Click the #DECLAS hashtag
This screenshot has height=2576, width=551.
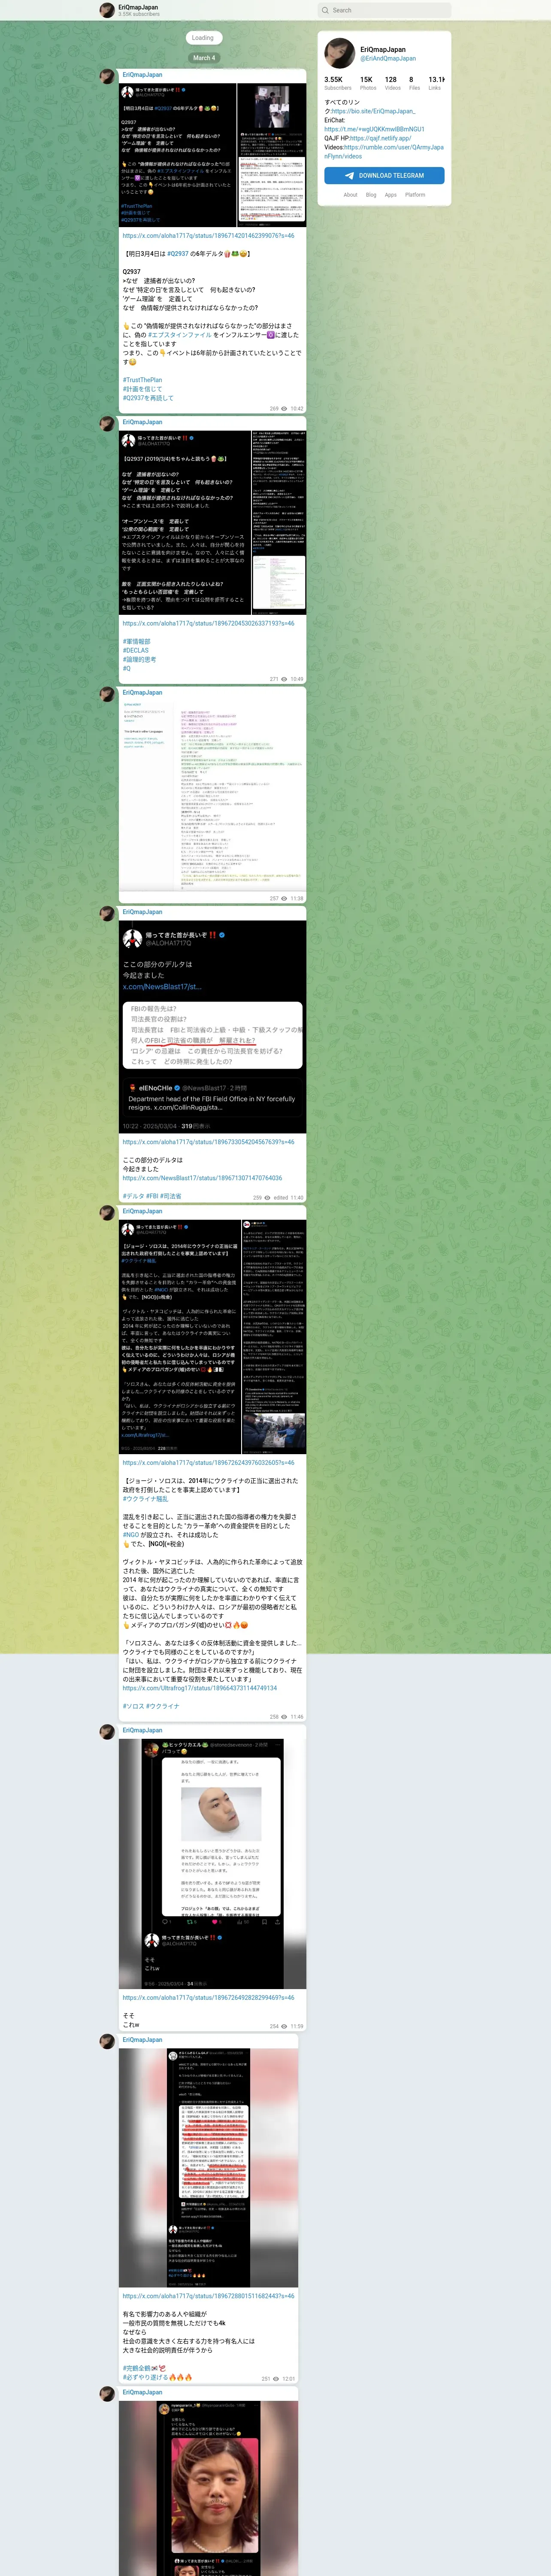pos(136,650)
